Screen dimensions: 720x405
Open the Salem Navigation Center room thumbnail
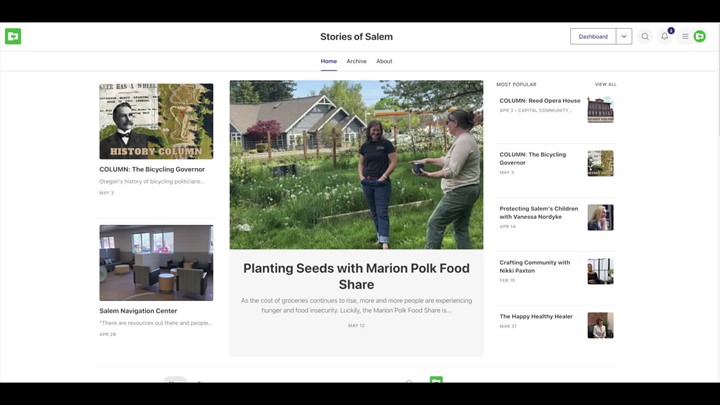click(156, 263)
